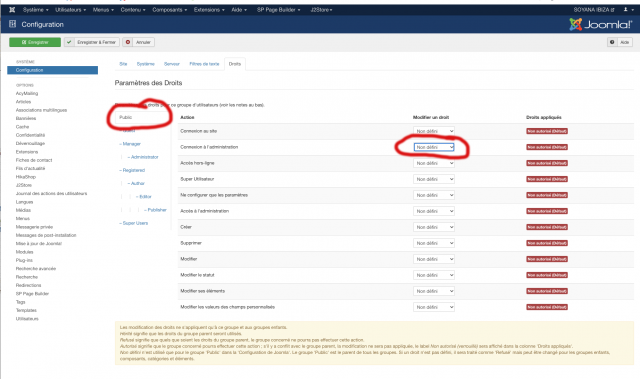Open the J2Store top menu
Screen dimensions: 640x379
point(322,9)
